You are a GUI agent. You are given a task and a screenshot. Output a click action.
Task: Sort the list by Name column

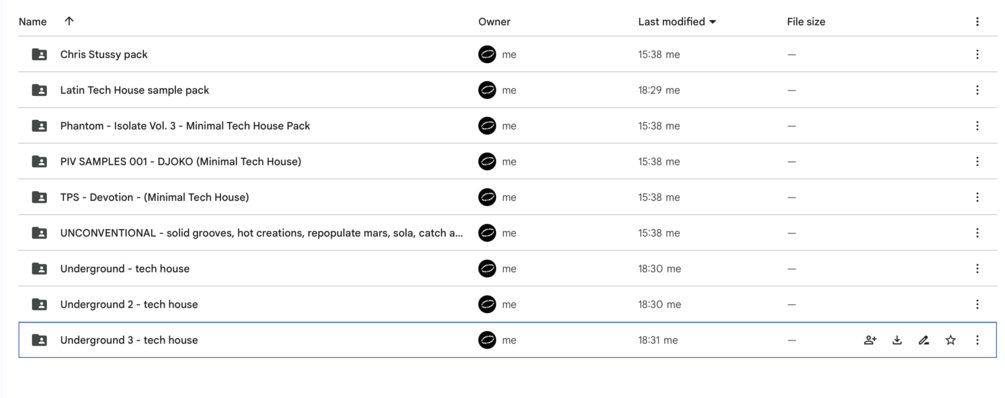click(x=33, y=22)
